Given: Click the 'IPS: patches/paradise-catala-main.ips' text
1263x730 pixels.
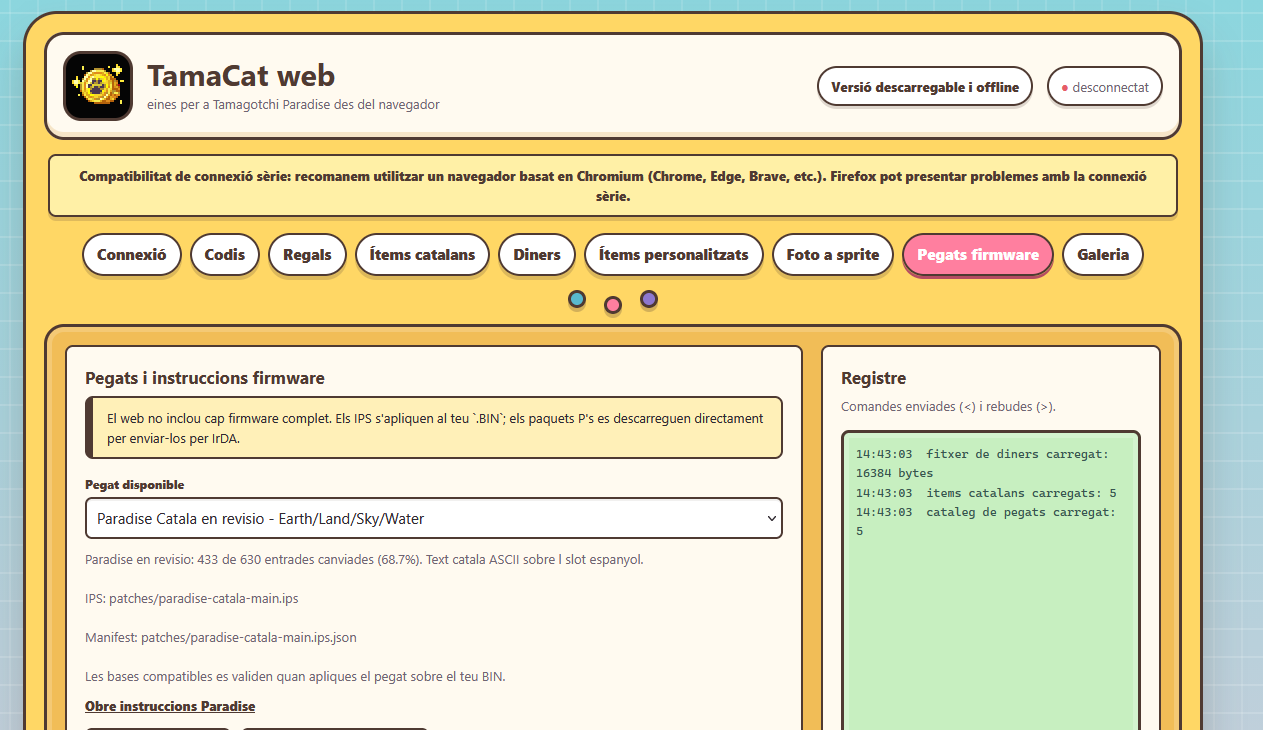Looking at the screenshot, I should point(192,598).
